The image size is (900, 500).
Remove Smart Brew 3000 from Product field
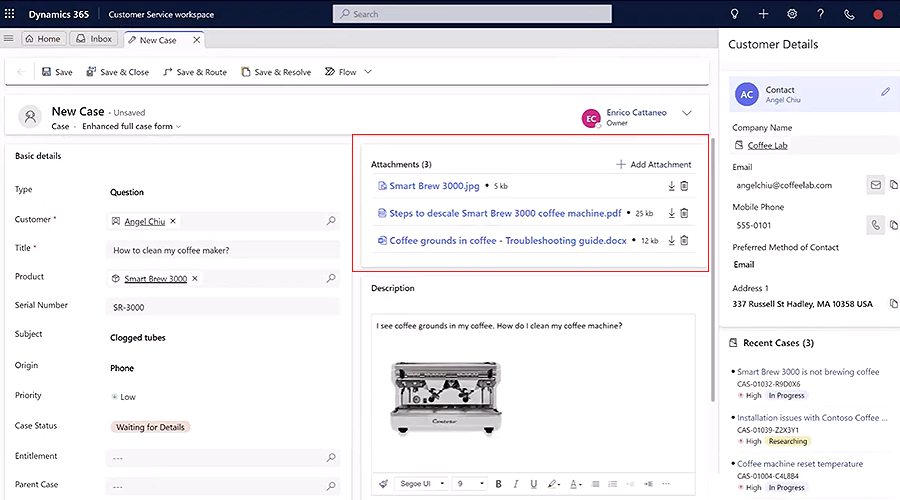tap(195, 278)
